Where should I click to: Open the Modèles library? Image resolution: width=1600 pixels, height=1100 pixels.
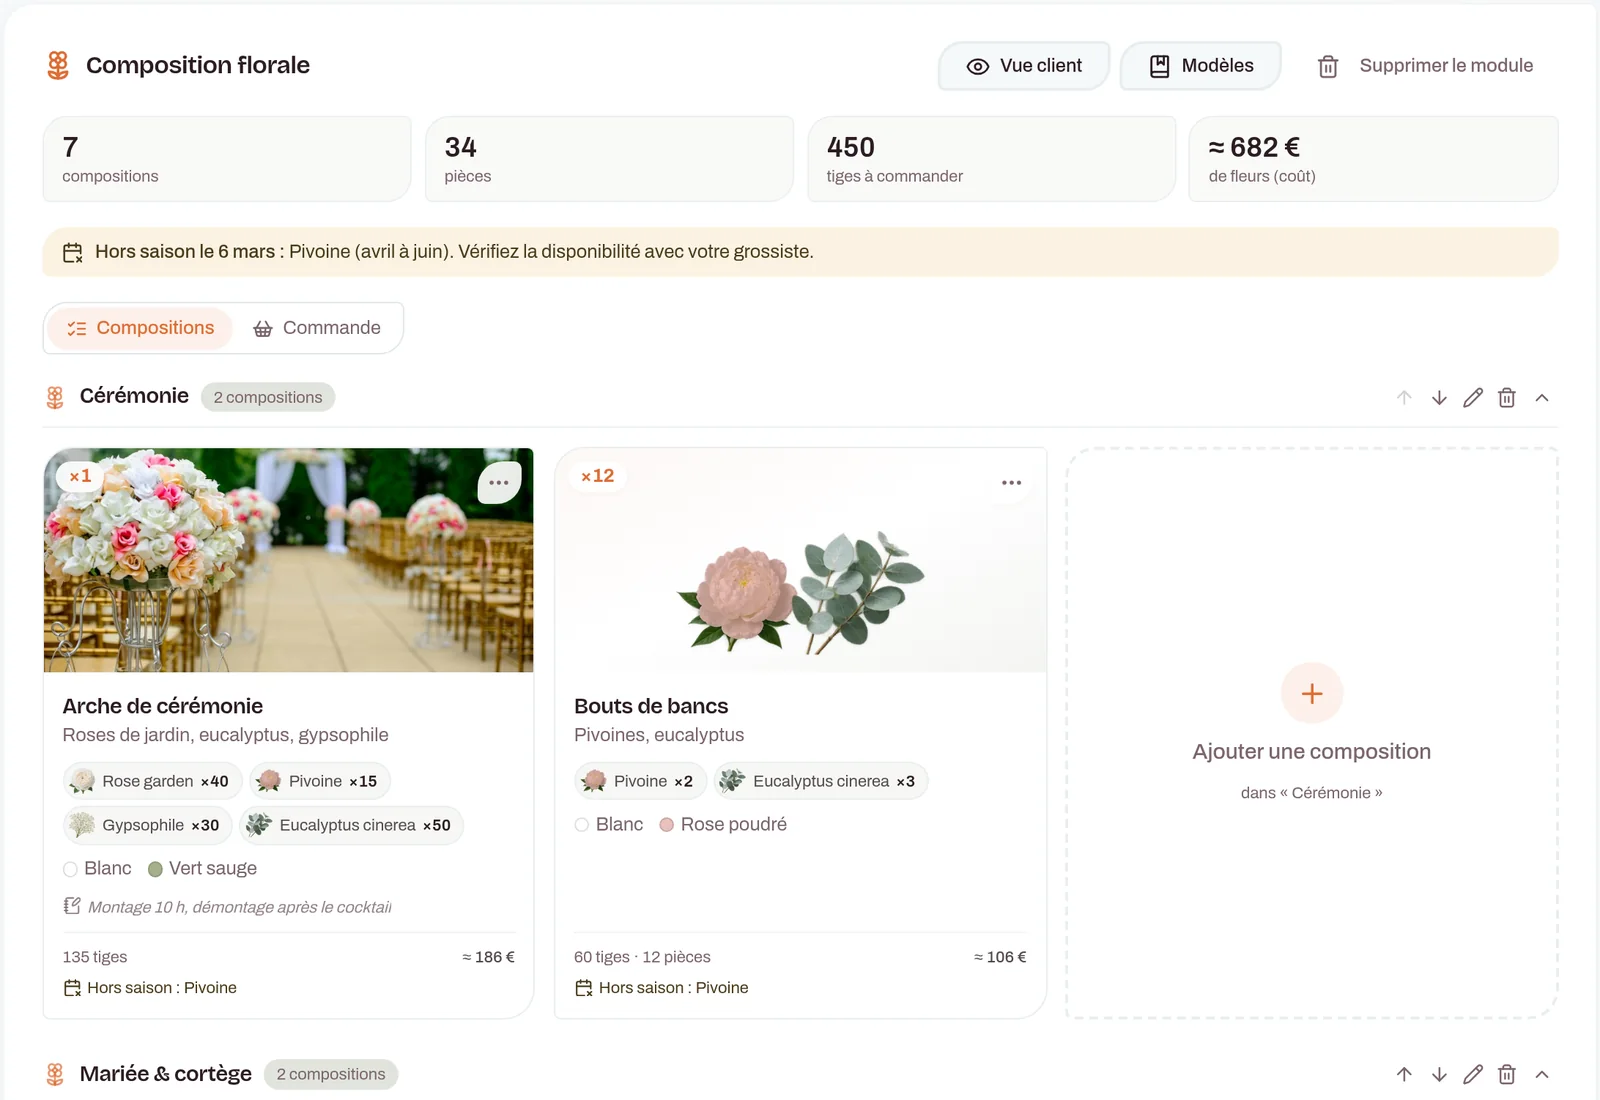1201,66
